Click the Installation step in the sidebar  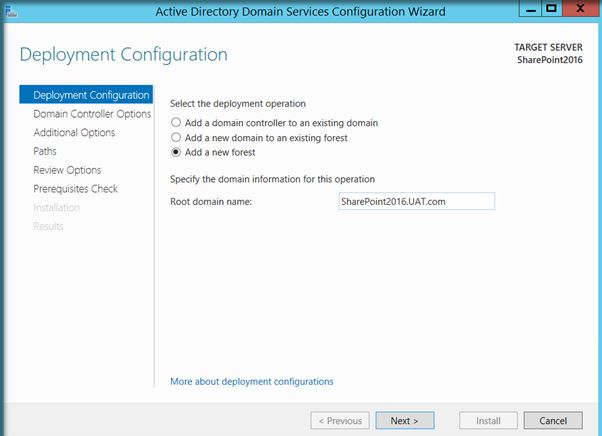point(56,208)
